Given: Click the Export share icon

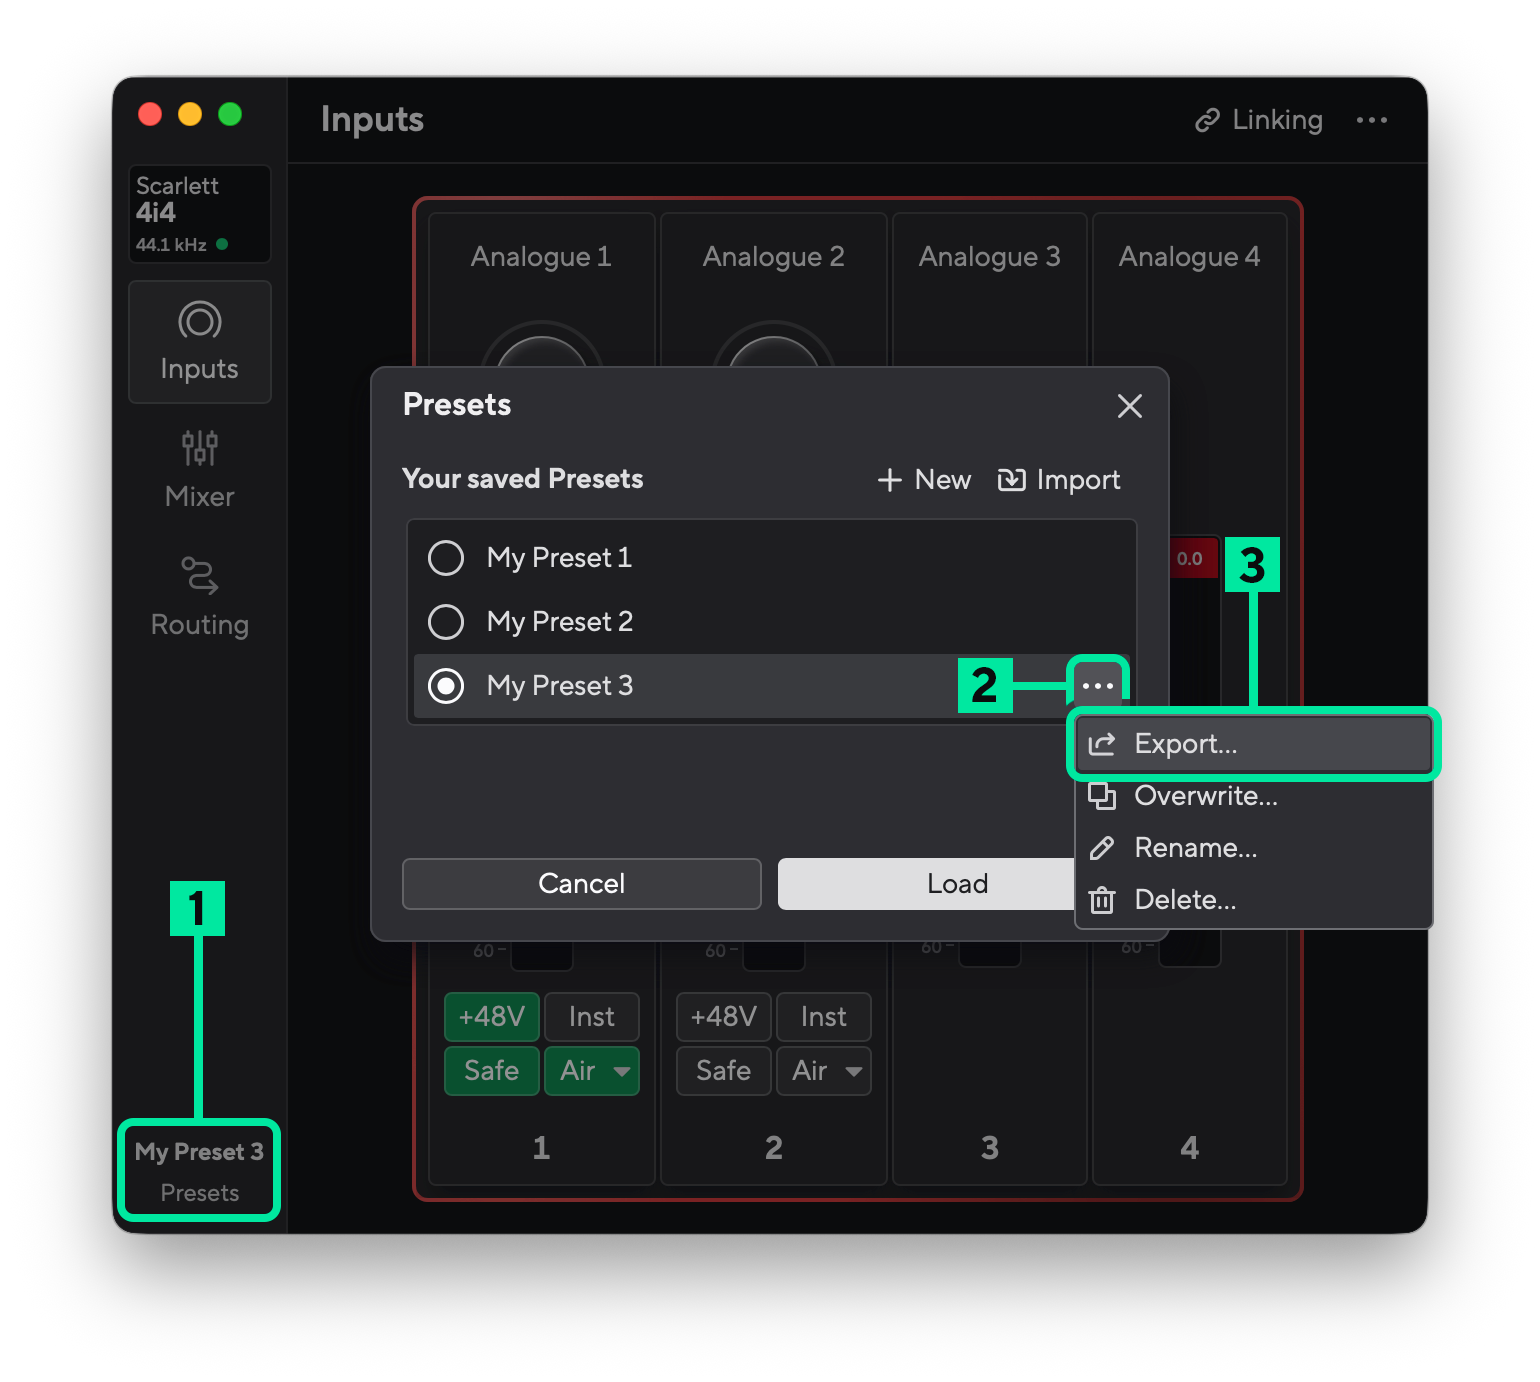Looking at the screenshot, I should pyautogui.click(x=1102, y=744).
